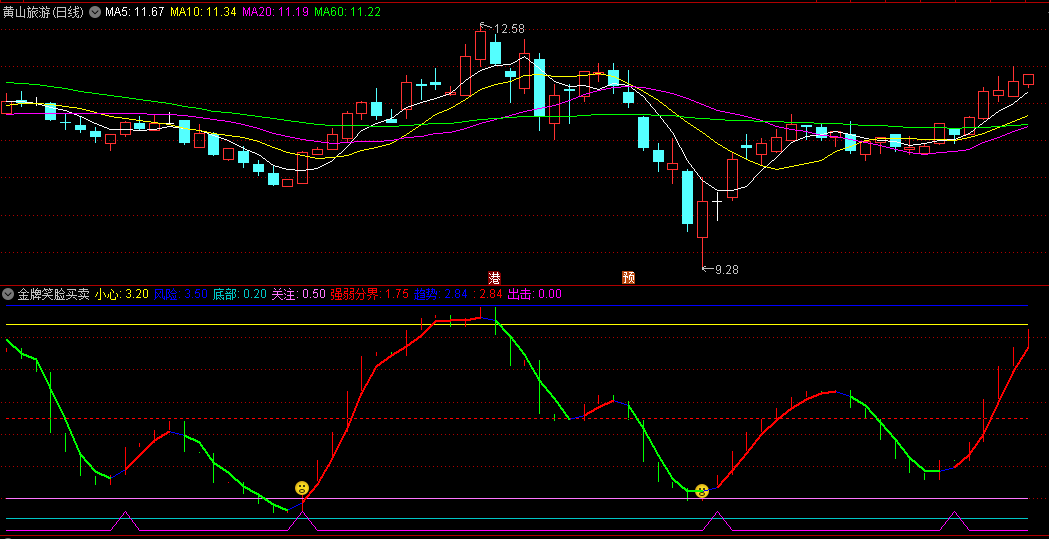Select the MA10: 11.34 label

(203, 12)
